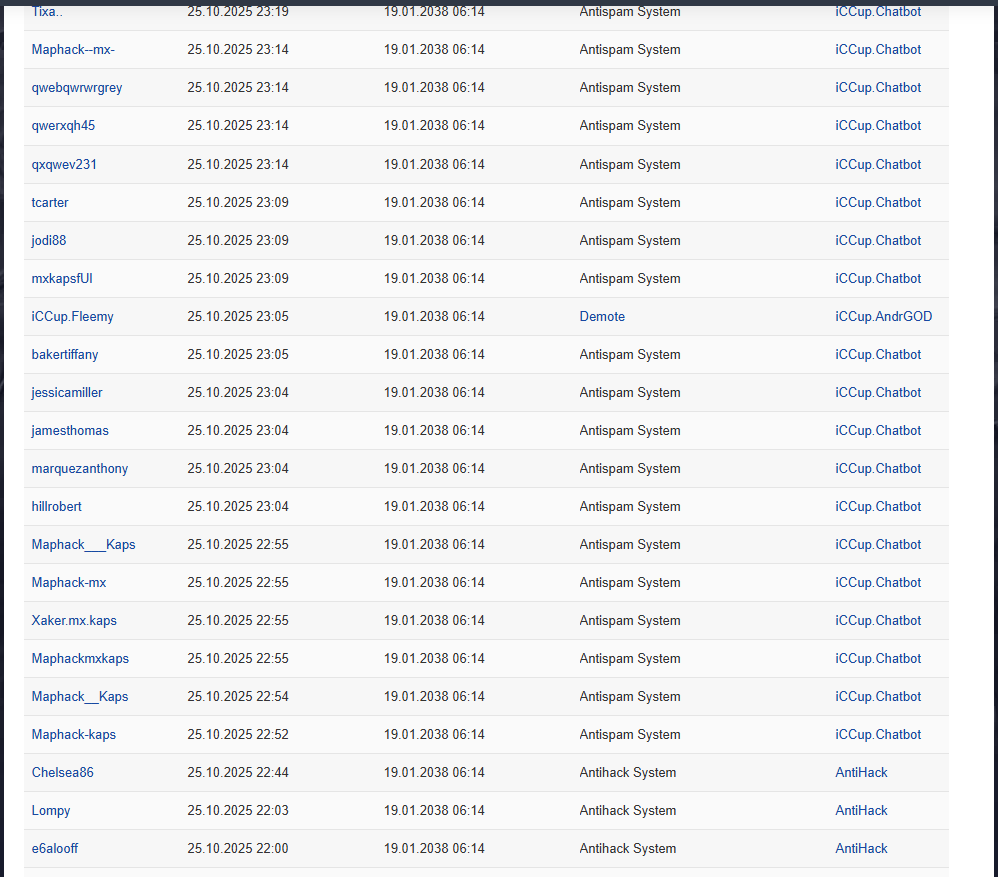Open hillrobert user link
The width and height of the screenshot is (998, 877).
57,507
